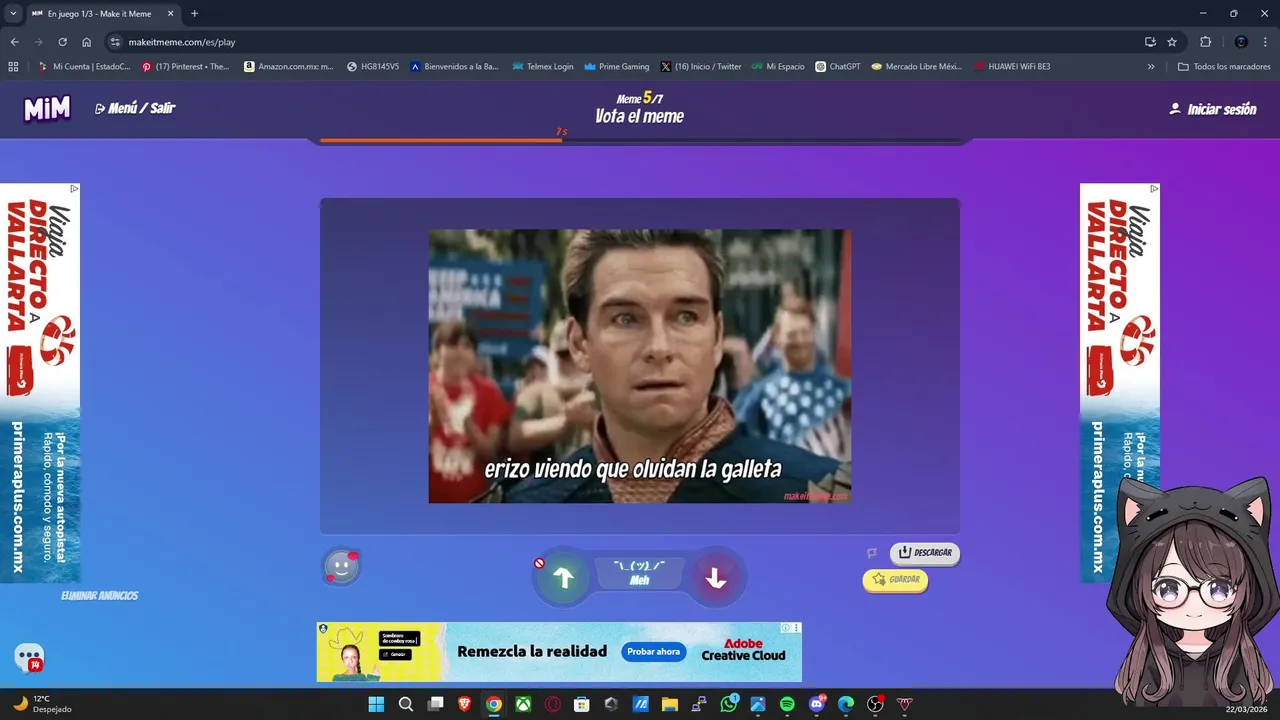The image size is (1280, 720).
Task: Open the Chrome profile avatar
Action: (1241, 42)
